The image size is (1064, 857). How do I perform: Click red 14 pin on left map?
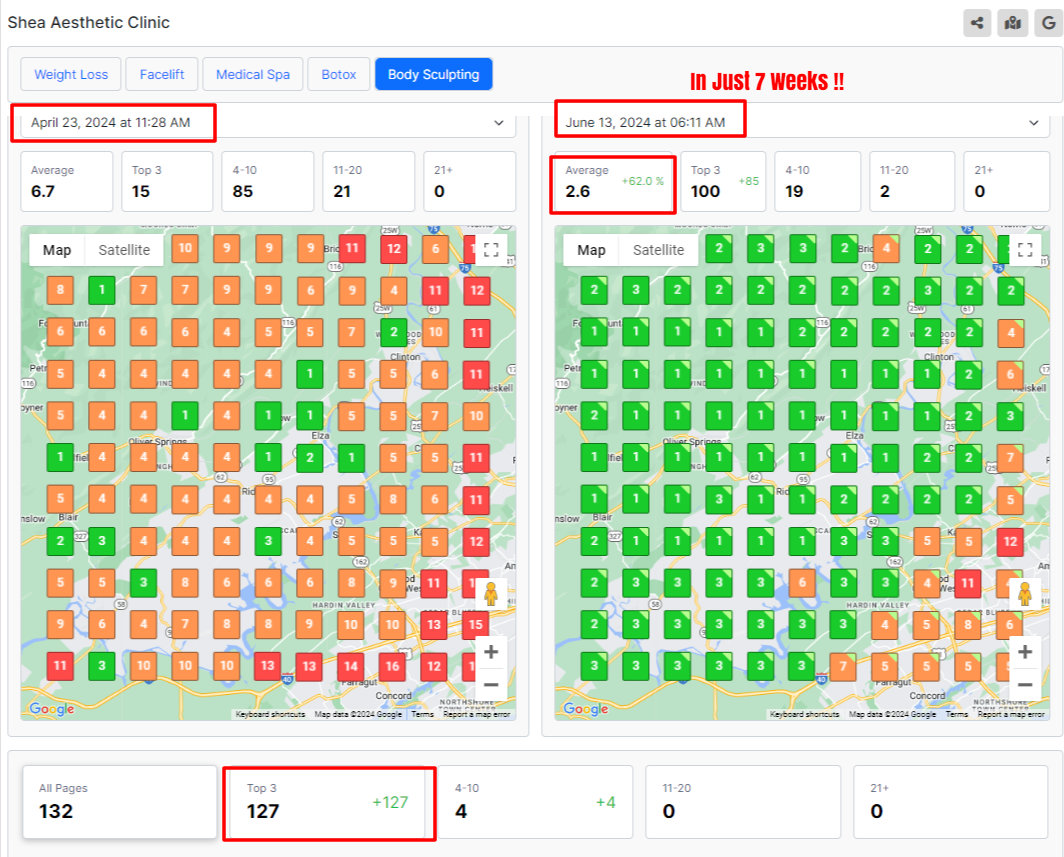point(351,666)
